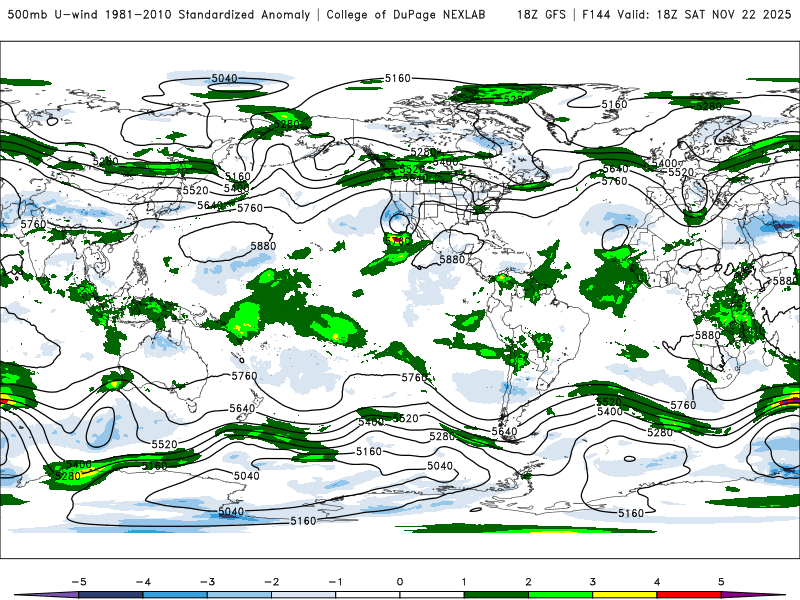Click the yellow 3 to 4 colorbar segment
800x600 pixels.
(x=624, y=595)
